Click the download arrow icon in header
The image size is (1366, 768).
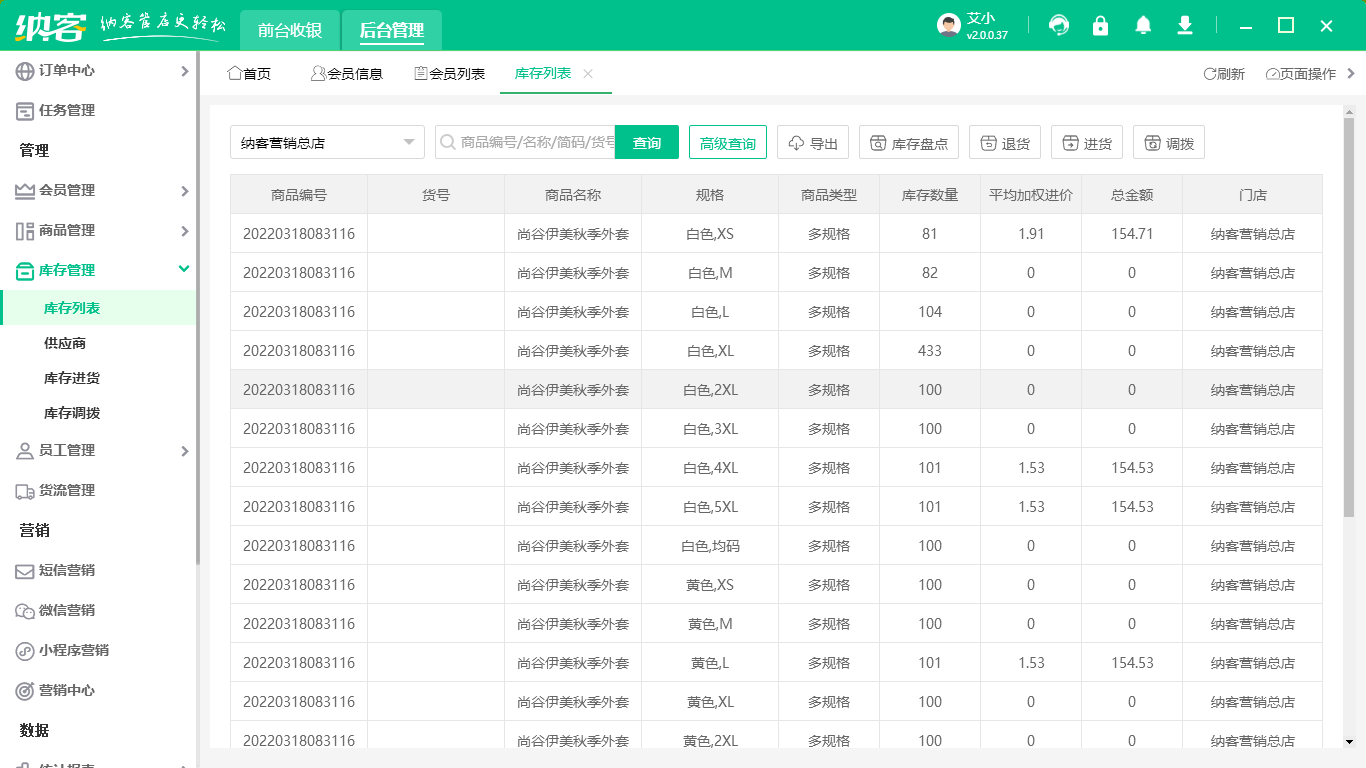(1185, 26)
